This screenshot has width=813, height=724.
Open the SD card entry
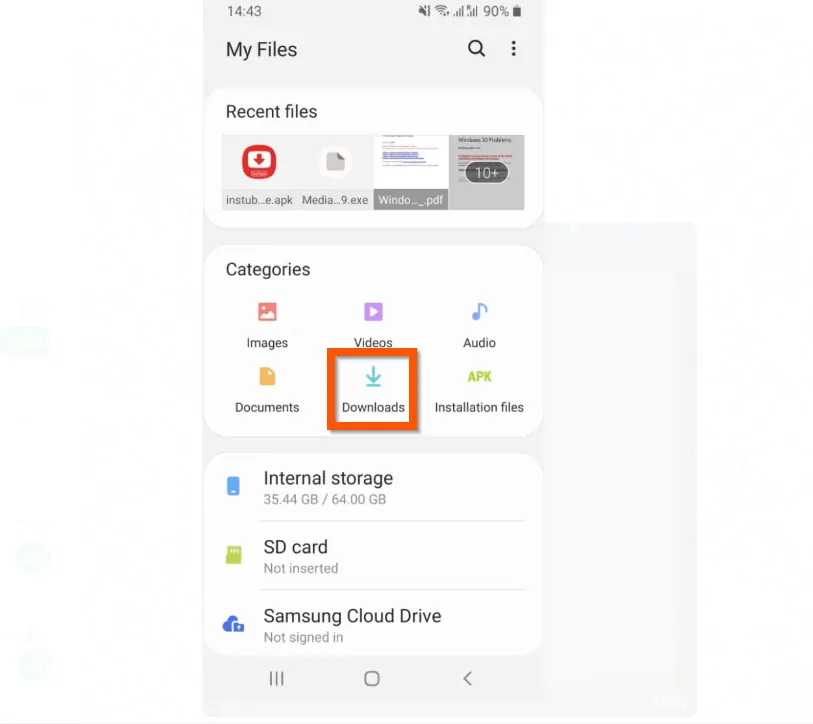[296, 556]
